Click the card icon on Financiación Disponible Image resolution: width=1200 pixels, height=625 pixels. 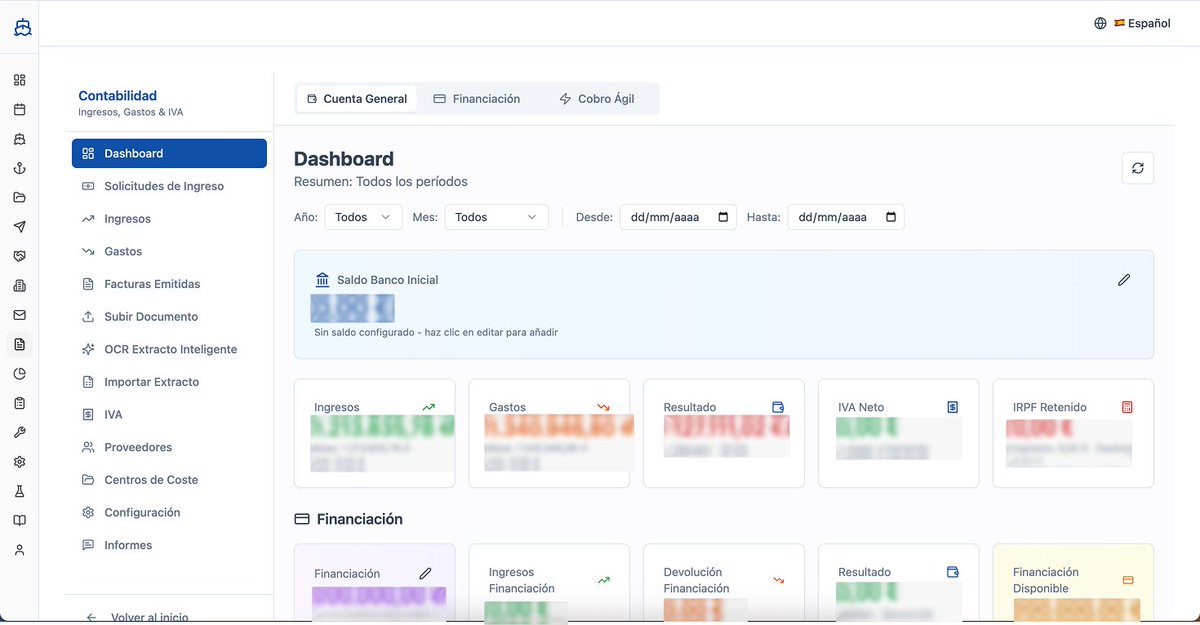pos(1128,580)
